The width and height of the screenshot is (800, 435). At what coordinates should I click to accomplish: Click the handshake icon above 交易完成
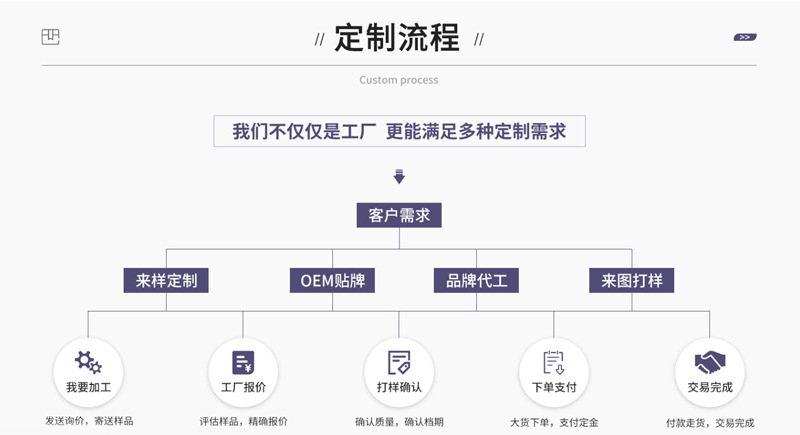point(710,363)
